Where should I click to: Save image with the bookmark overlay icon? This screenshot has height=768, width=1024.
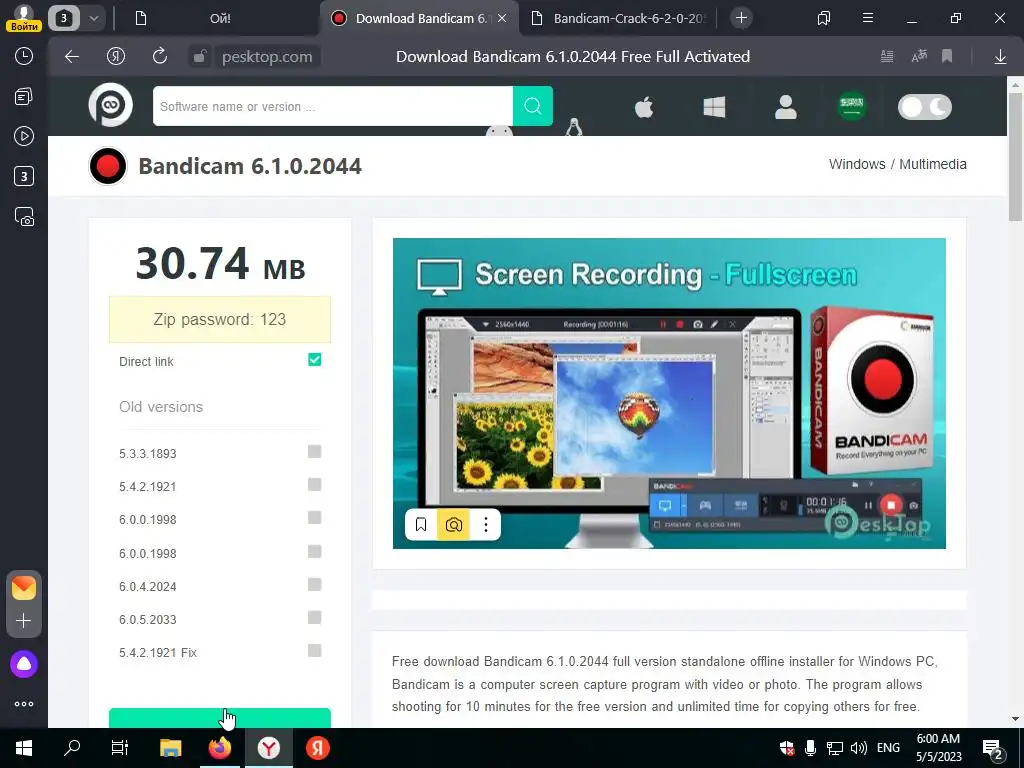tap(421, 525)
